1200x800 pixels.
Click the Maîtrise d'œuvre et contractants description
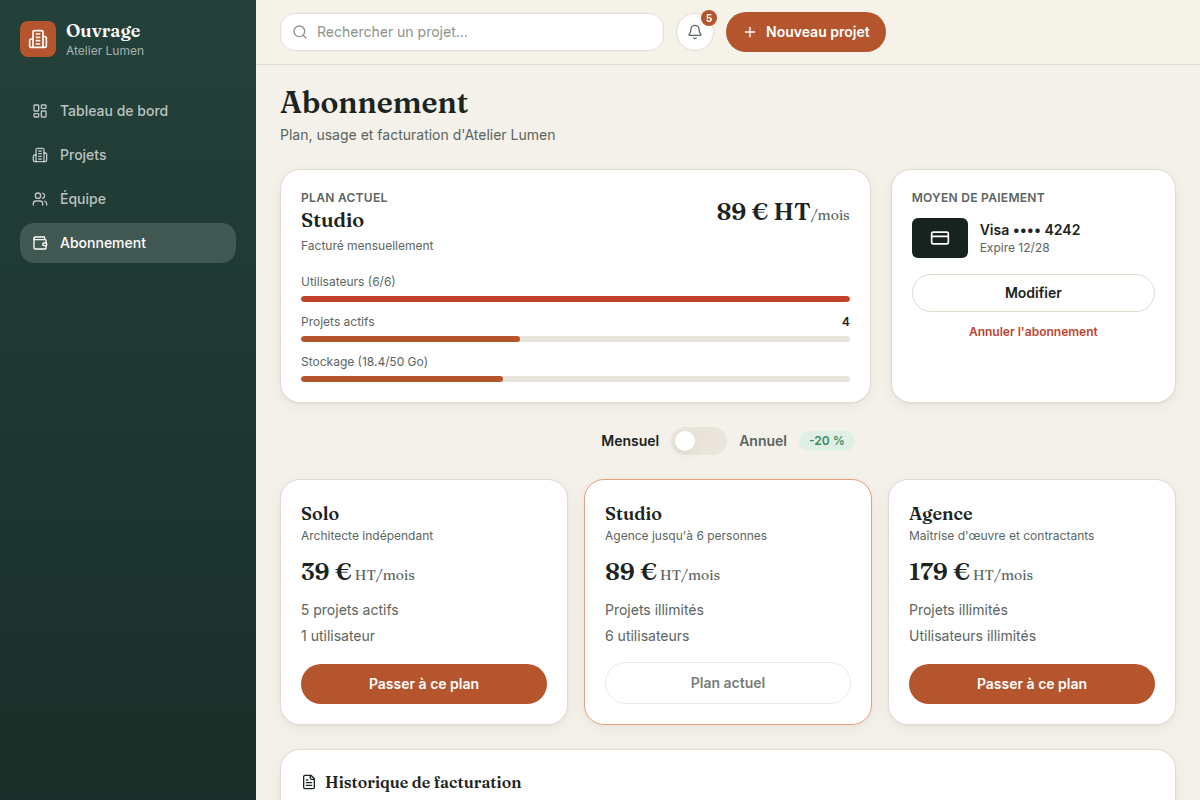1002,536
